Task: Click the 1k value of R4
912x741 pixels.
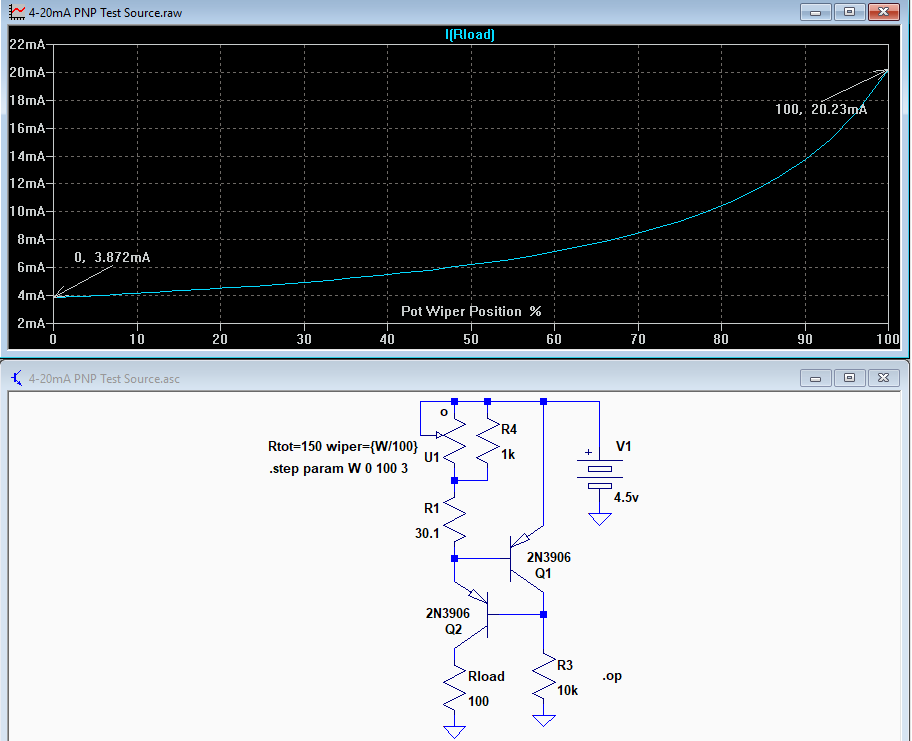Action: click(x=508, y=454)
